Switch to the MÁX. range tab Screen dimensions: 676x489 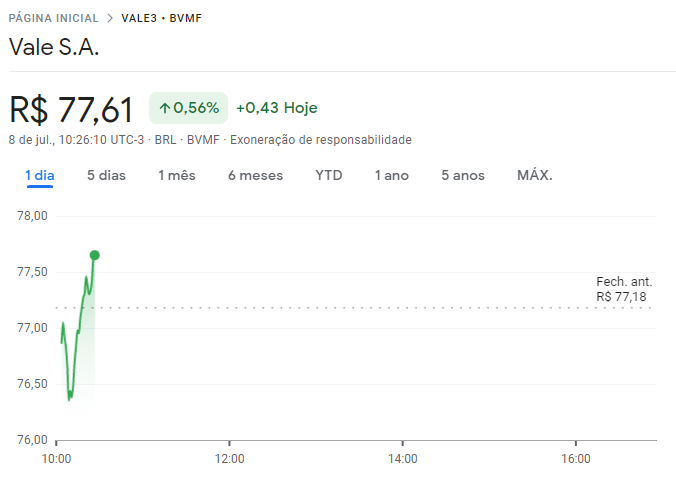tap(535, 175)
